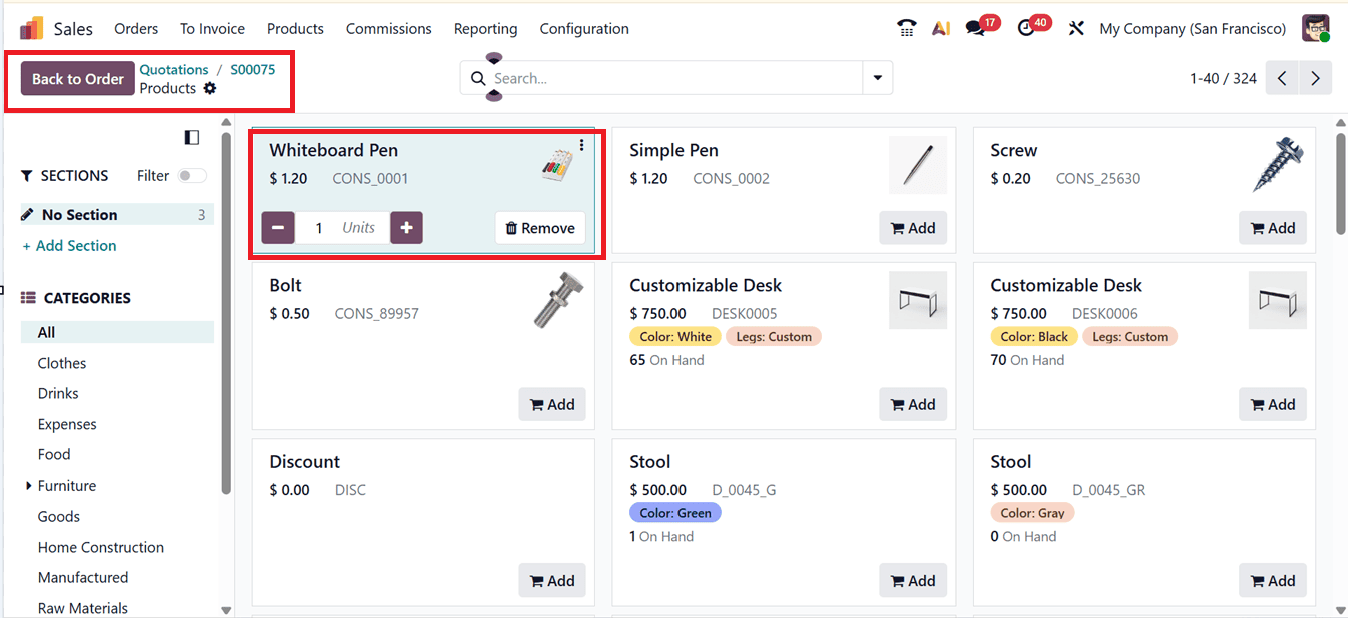Screen dimensions: 1348x618
Task: Open the apps menu via the Sales logo
Action: click(x=30, y=28)
